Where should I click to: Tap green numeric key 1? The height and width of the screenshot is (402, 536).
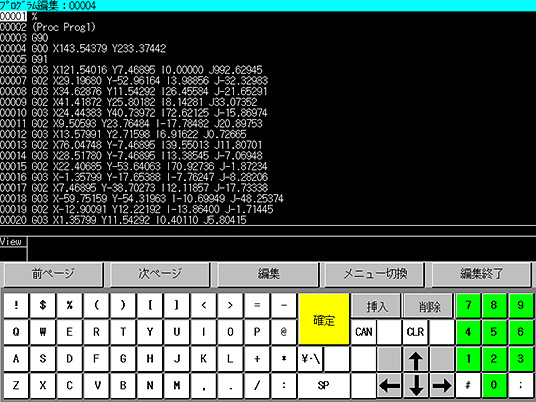(x=468, y=359)
